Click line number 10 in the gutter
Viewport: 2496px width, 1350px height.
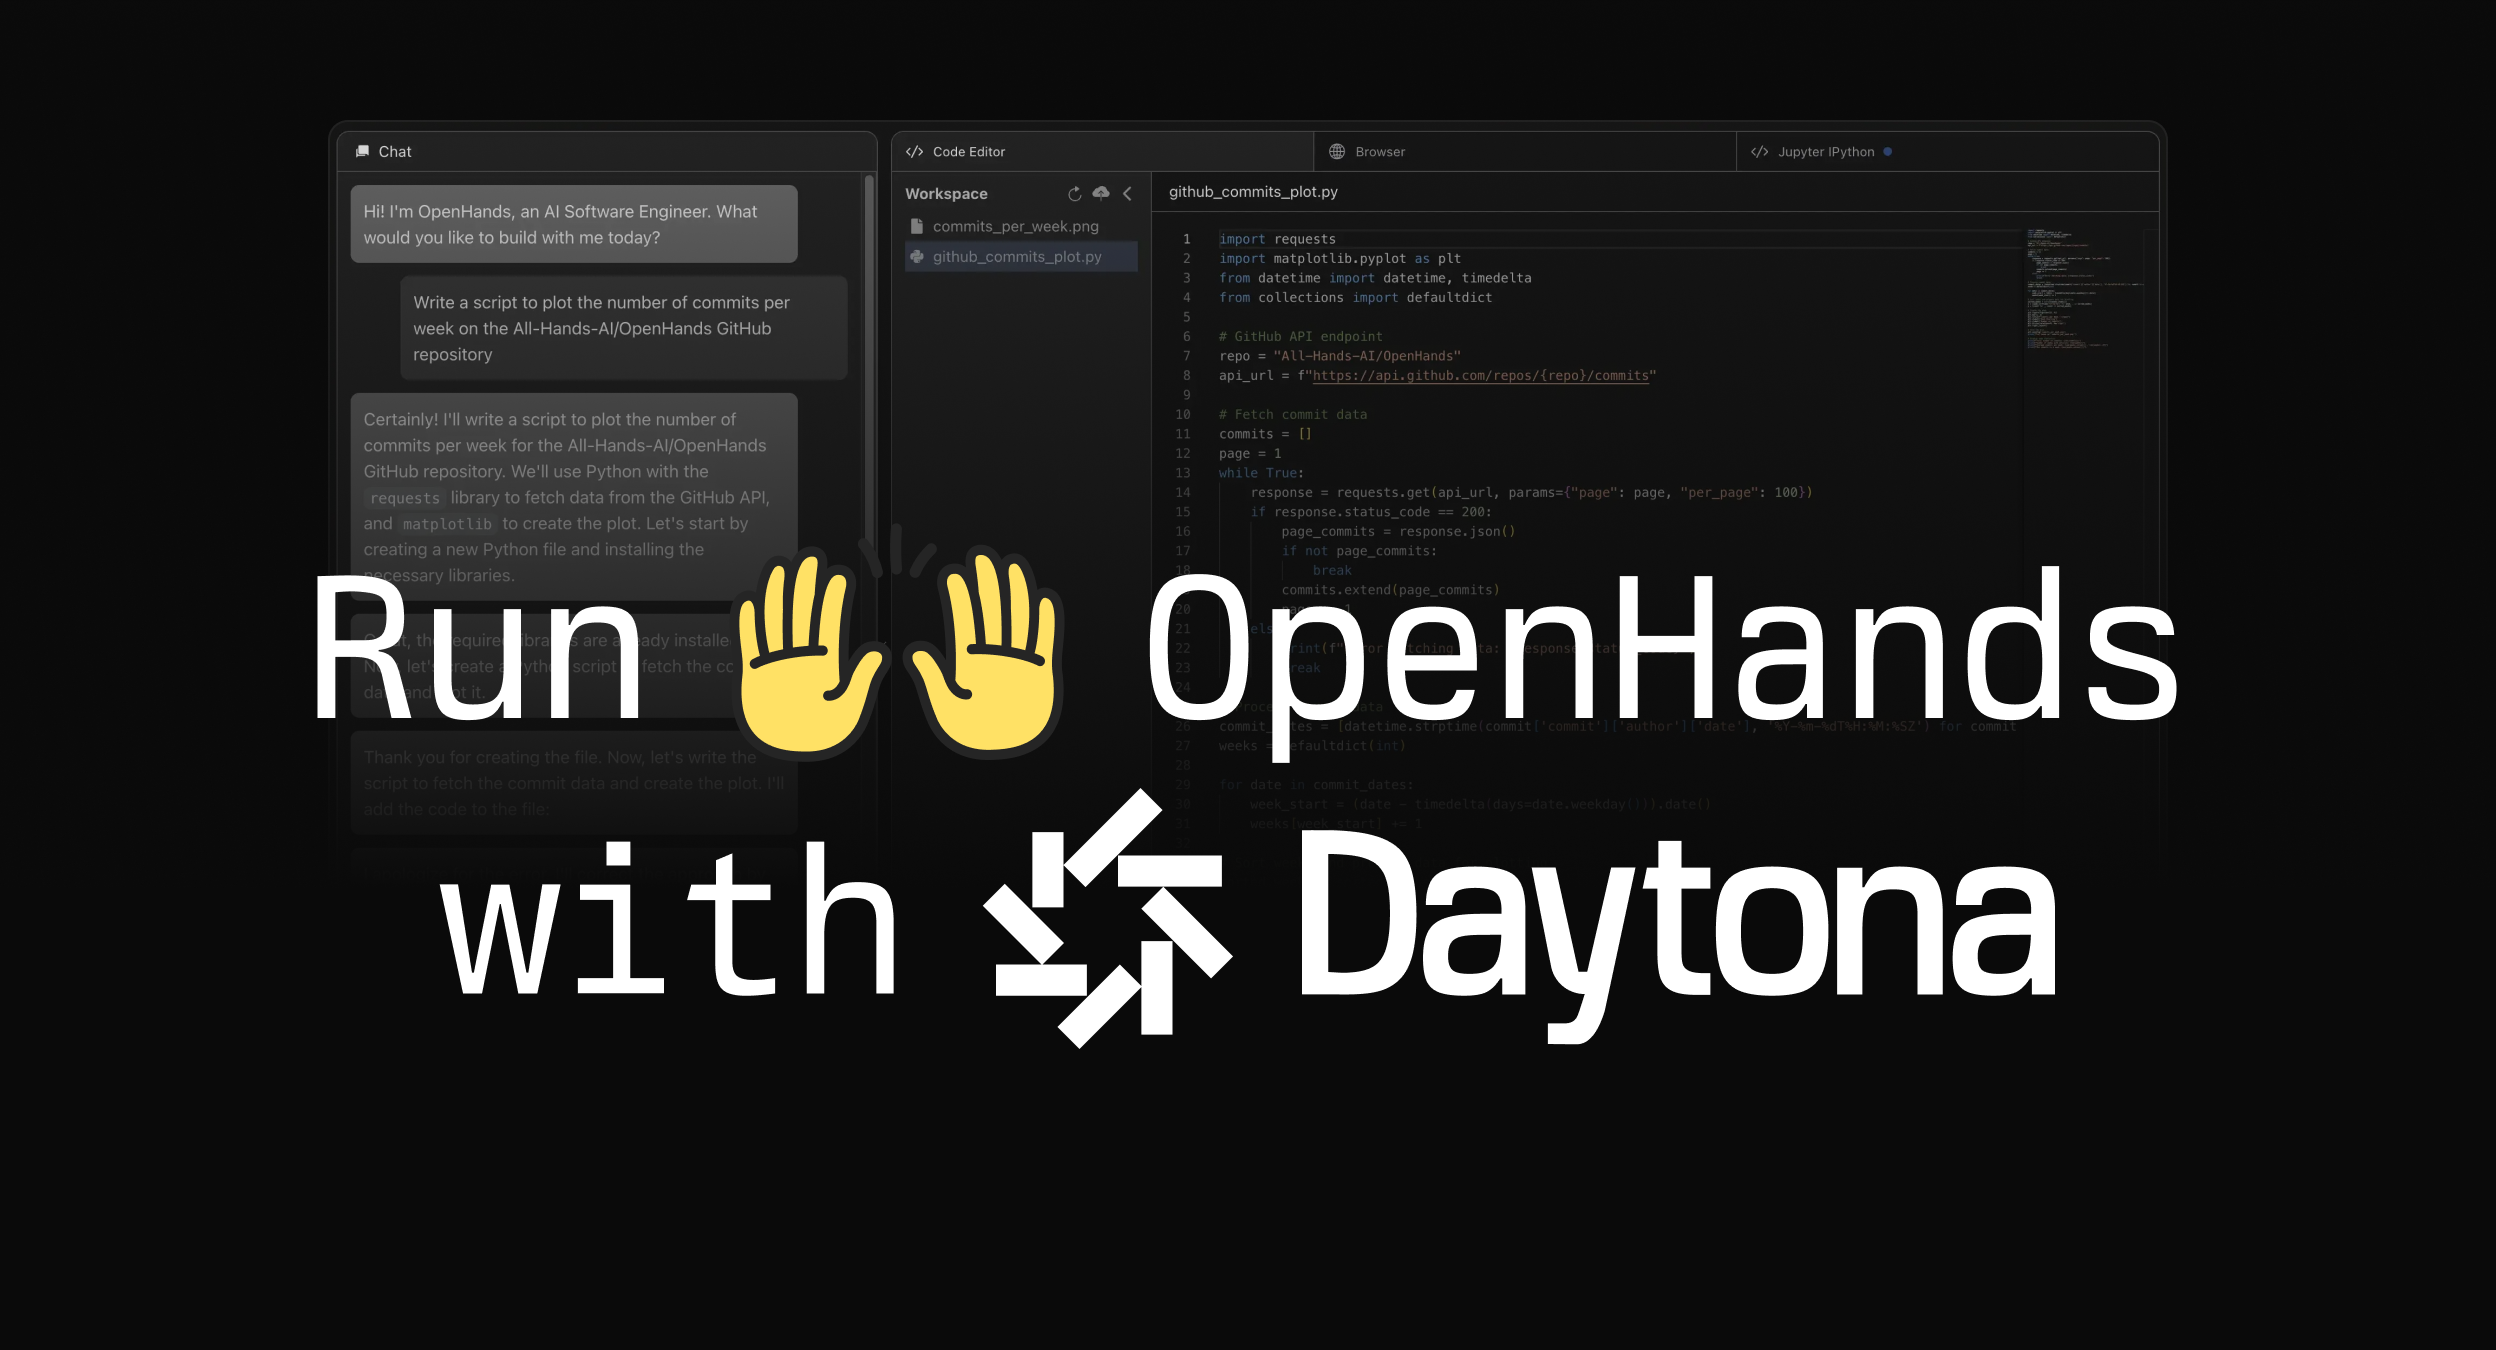(1183, 415)
